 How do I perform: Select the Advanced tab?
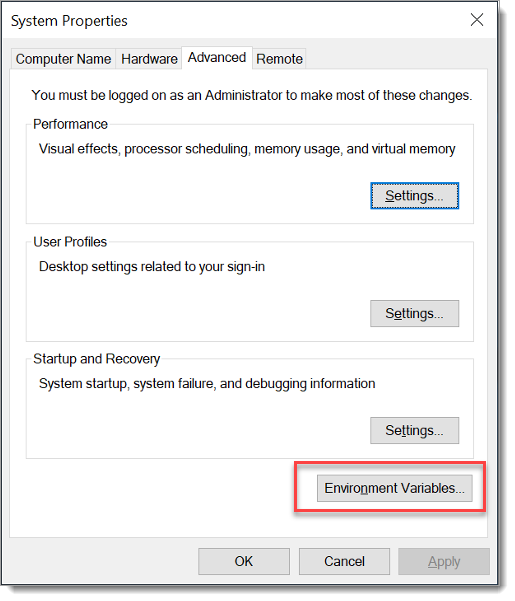coord(217,58)
